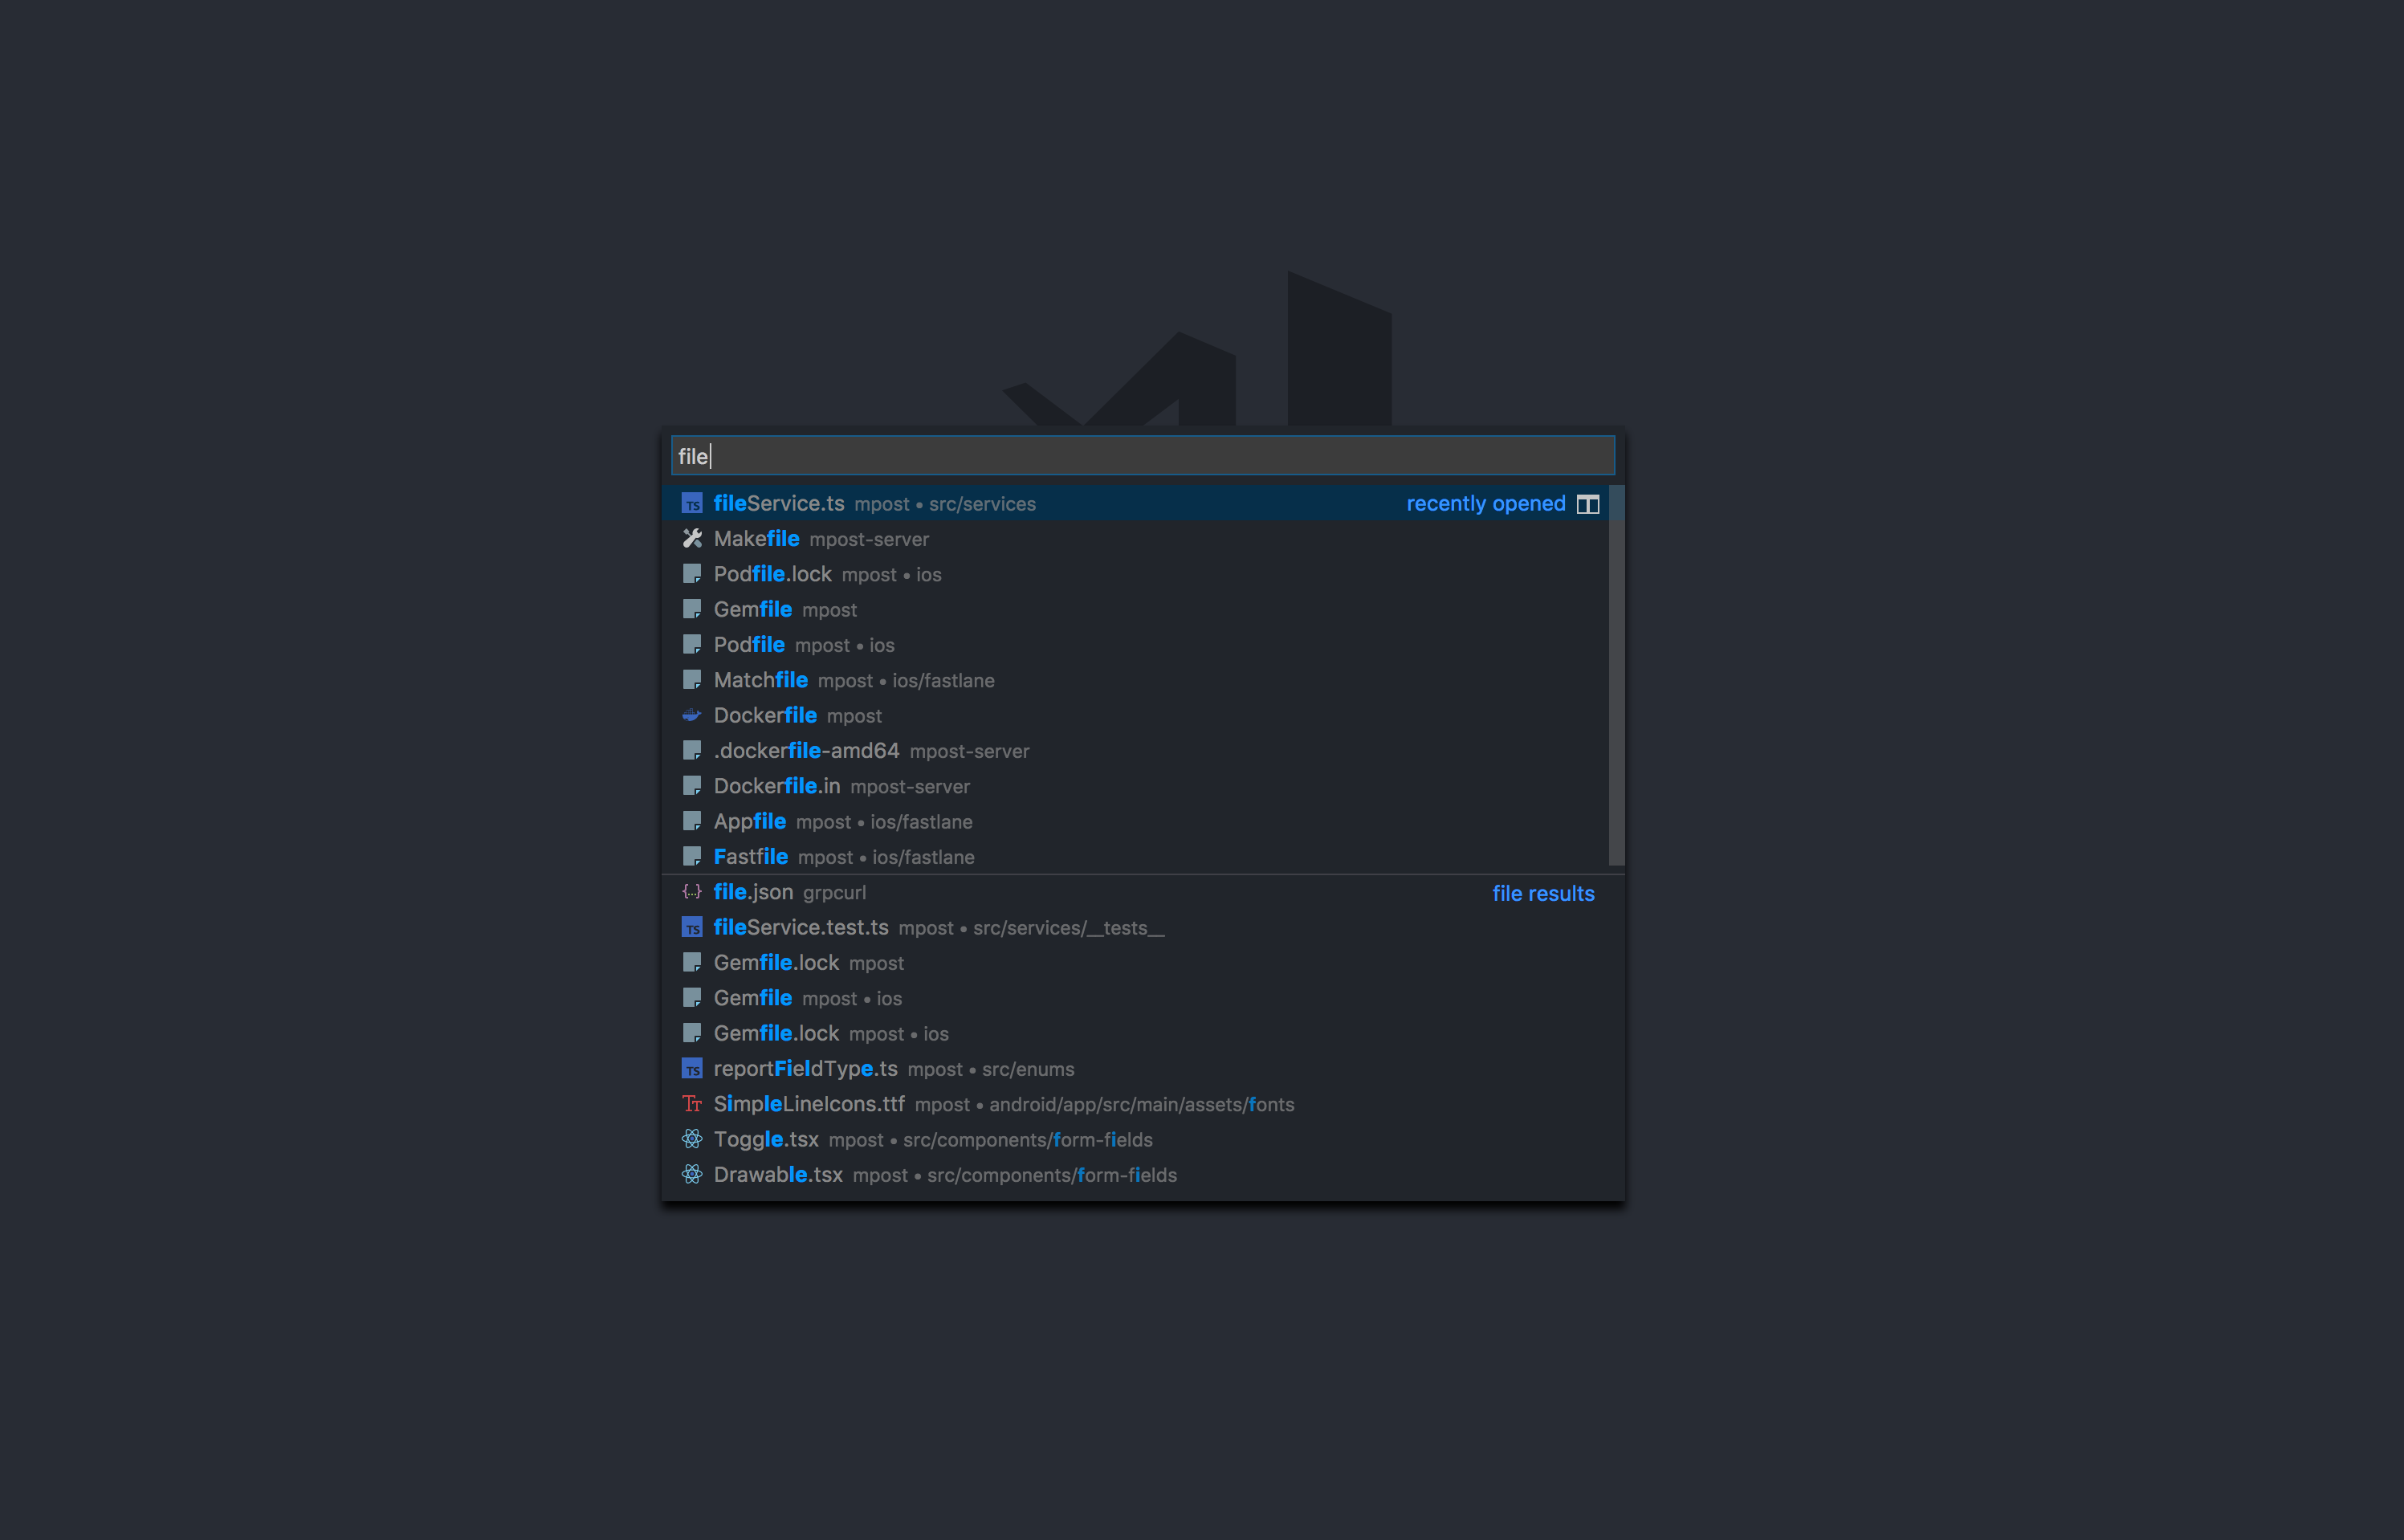Viewport: 2404px width, 1540px height.
Task: Click the font icon next to SimpleLineIcons.ttf
Action: (691, 1104)
